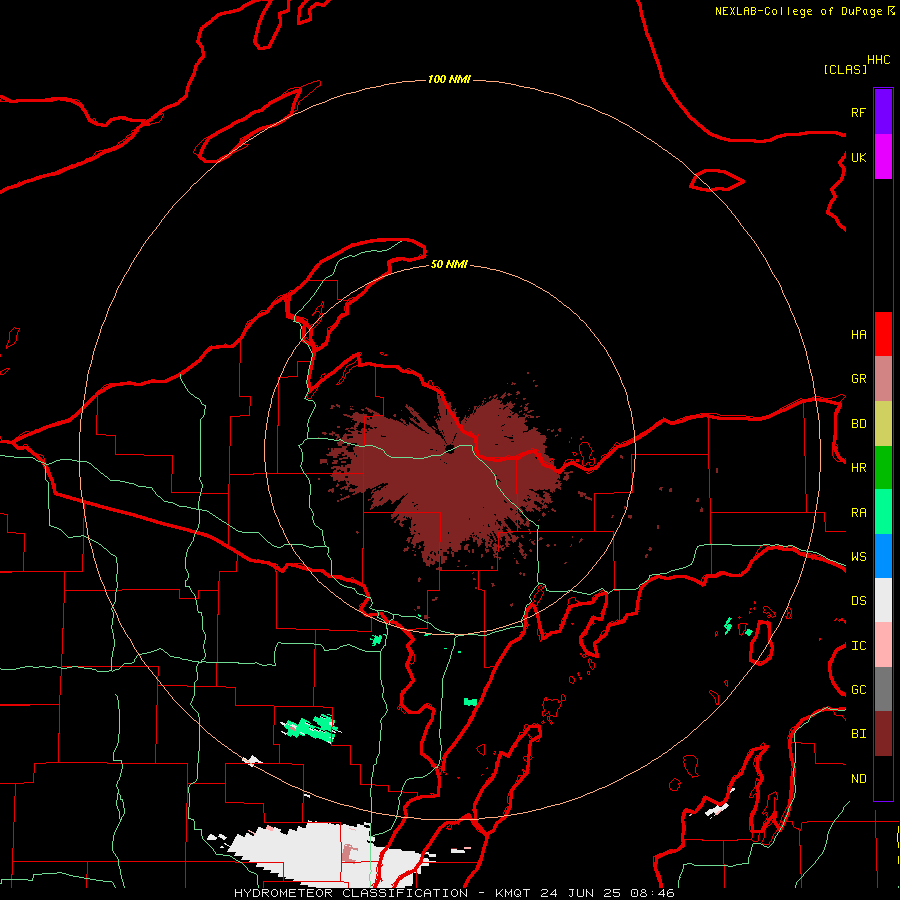The width and height of the screenshot is (900, 900).
Task: Click the 'GC' legend label
Action: pos(858,690)
